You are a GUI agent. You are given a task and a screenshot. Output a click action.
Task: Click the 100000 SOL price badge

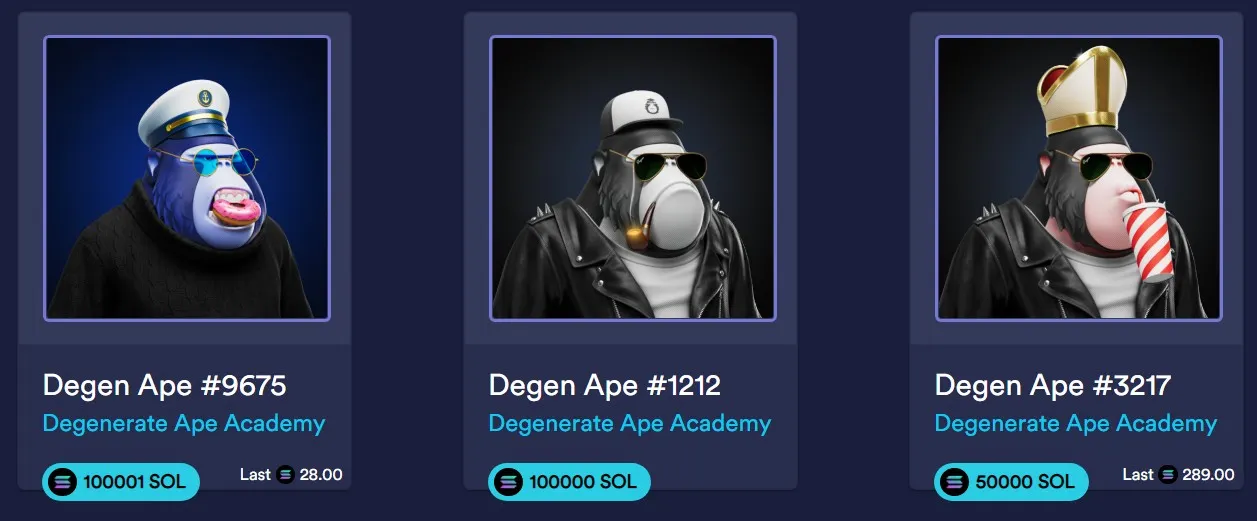(x=569, y=482)
